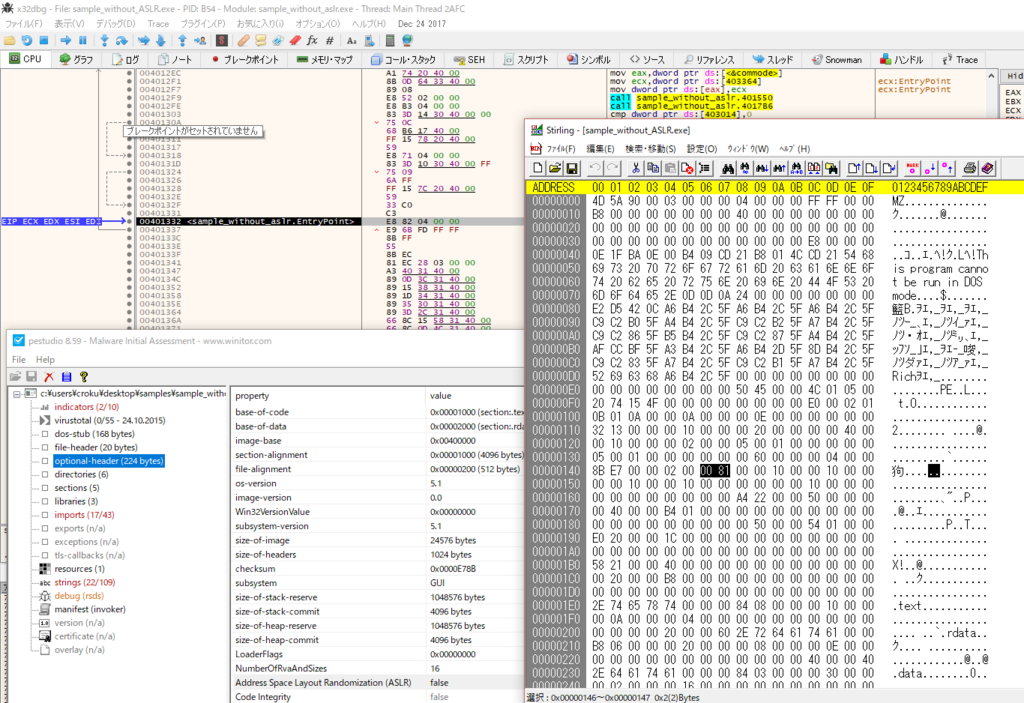Click the hash # icon in x32dbg toolbar
Screen dimensions: 1024x703
[x=330, y=41]
